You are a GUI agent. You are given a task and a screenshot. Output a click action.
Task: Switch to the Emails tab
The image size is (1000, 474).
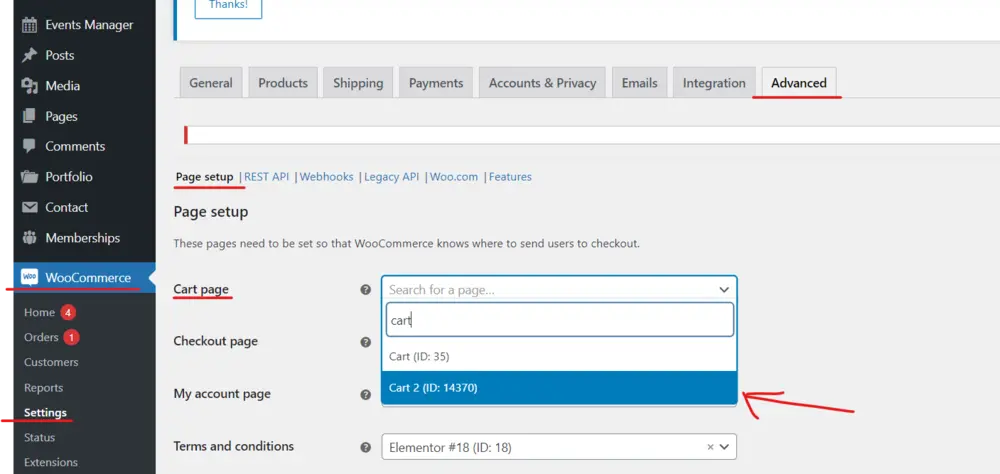(x=640, y=83)
